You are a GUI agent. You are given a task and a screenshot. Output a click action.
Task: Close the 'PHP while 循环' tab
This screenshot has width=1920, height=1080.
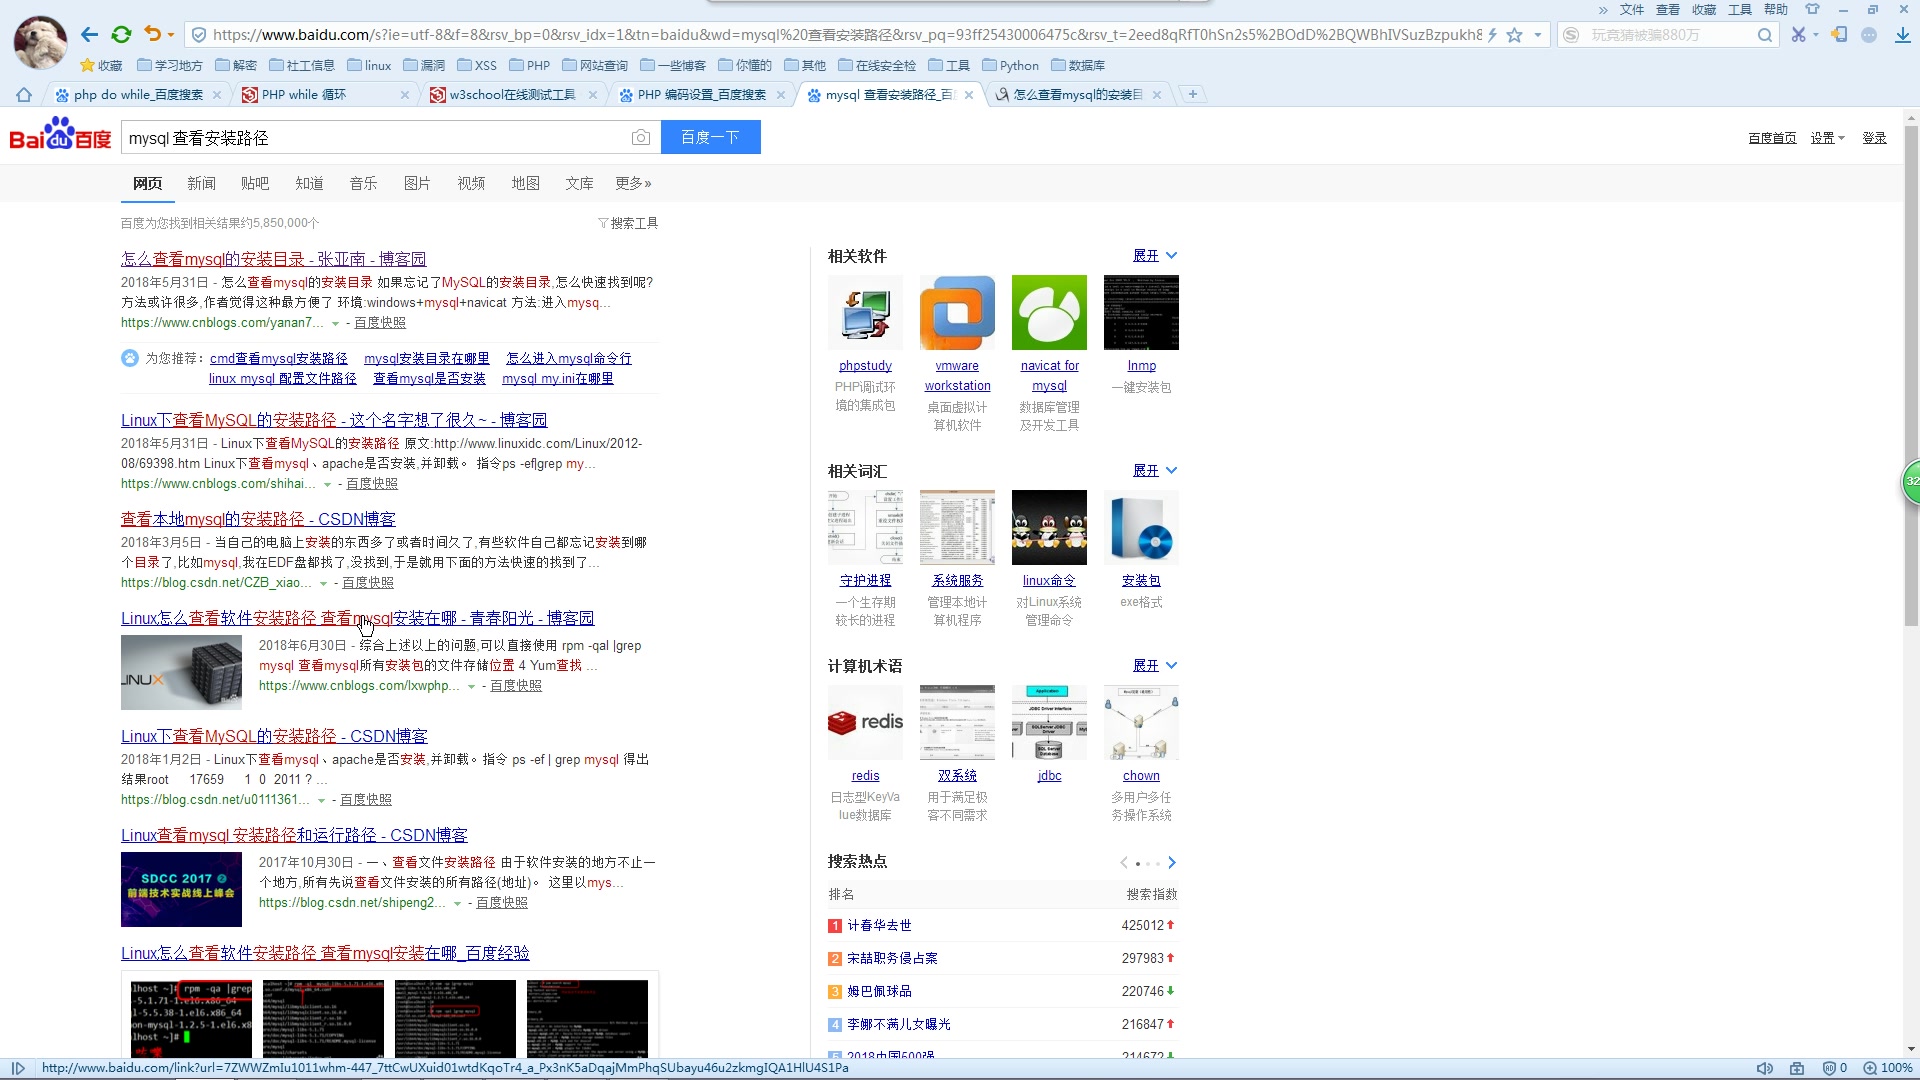[404, 95]
